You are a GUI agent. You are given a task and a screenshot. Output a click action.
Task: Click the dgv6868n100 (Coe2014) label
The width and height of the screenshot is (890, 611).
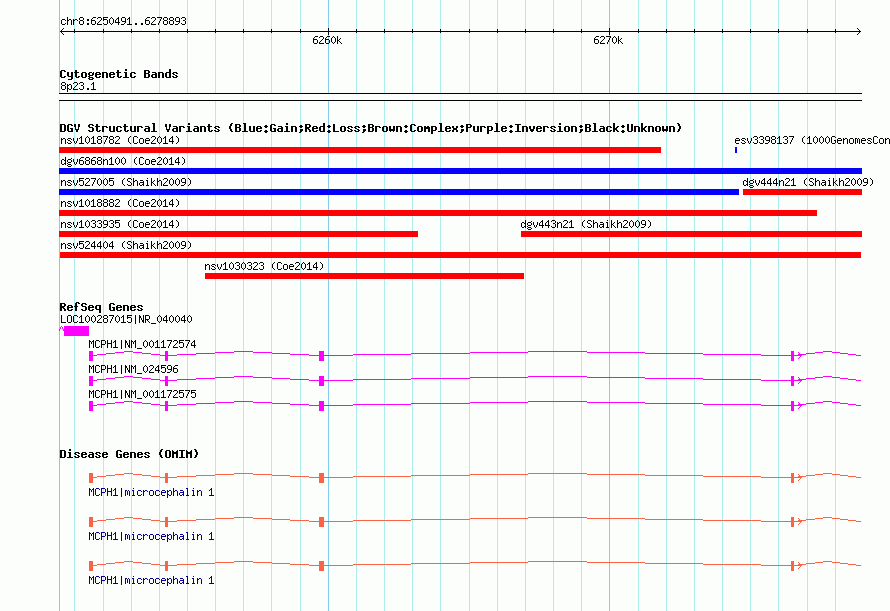(123, 161)
